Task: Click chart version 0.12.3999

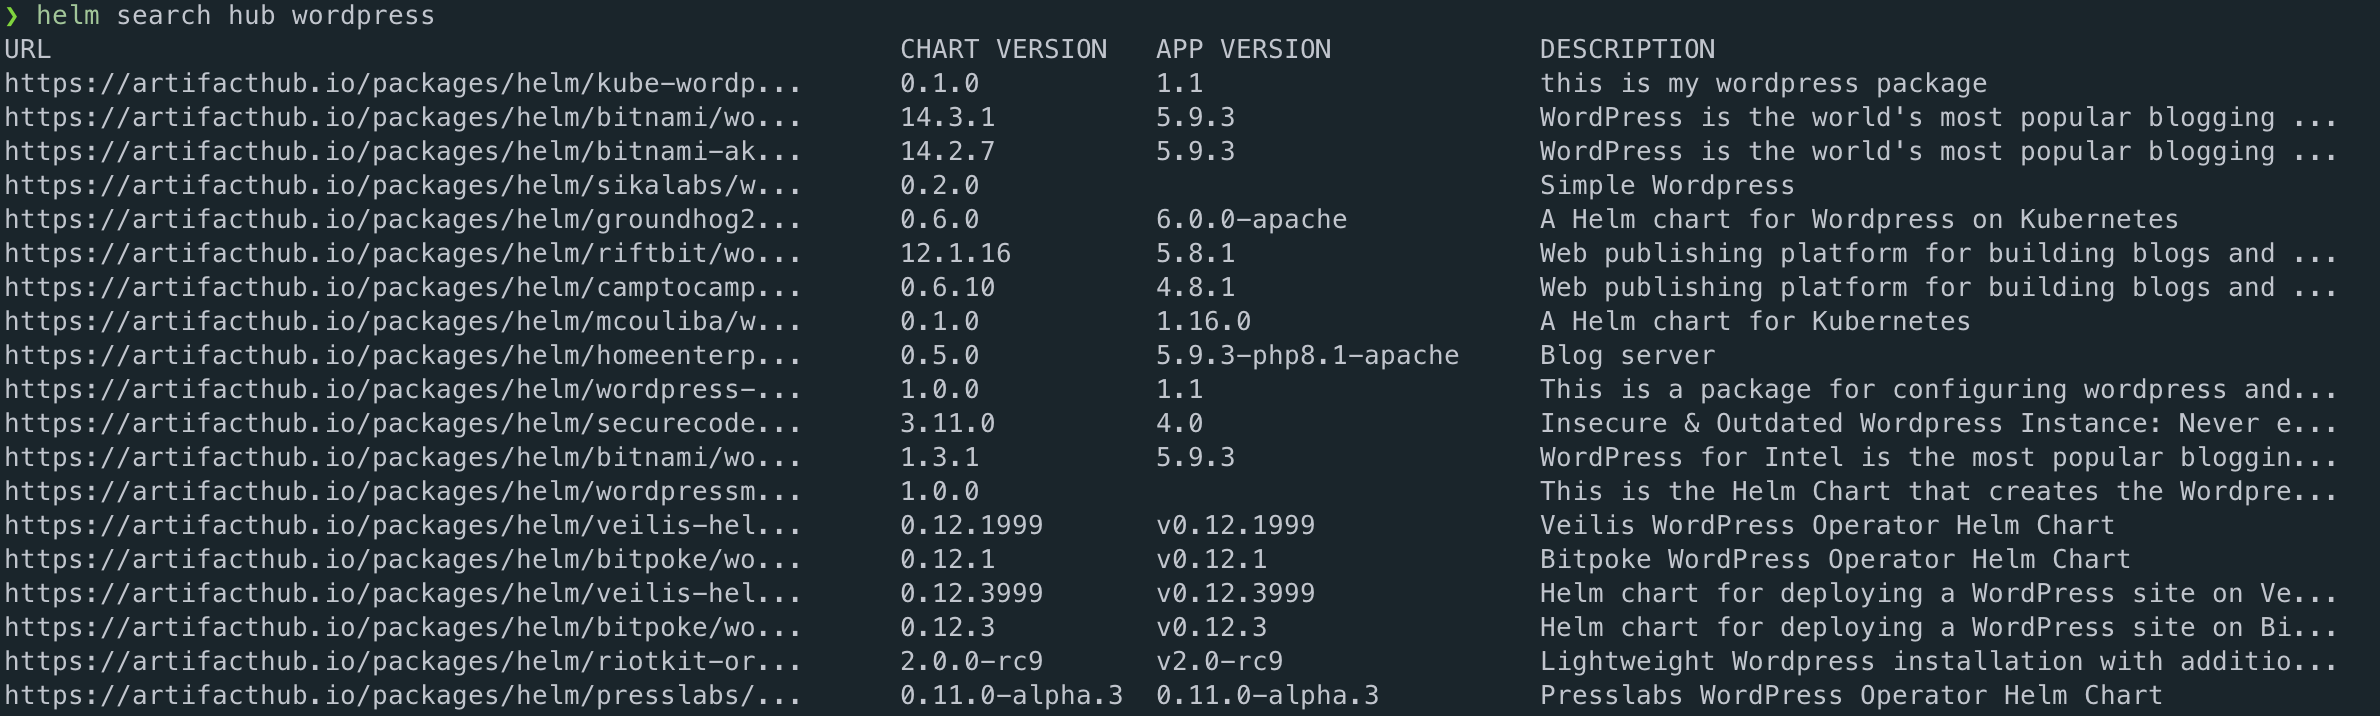Action: (x=972, y=594)
